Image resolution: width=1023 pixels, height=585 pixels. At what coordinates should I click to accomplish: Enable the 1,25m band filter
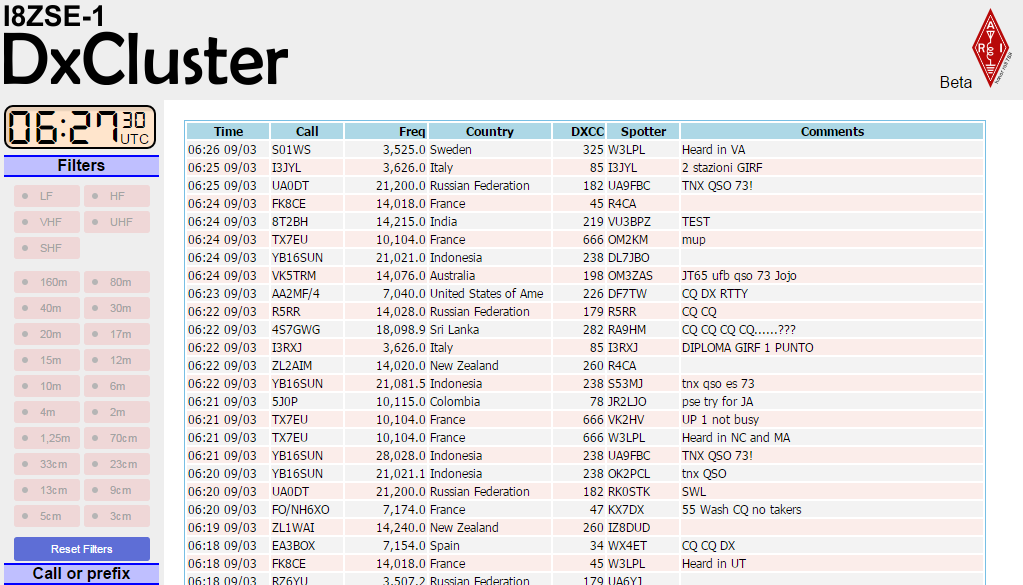(x=47, y=438)
